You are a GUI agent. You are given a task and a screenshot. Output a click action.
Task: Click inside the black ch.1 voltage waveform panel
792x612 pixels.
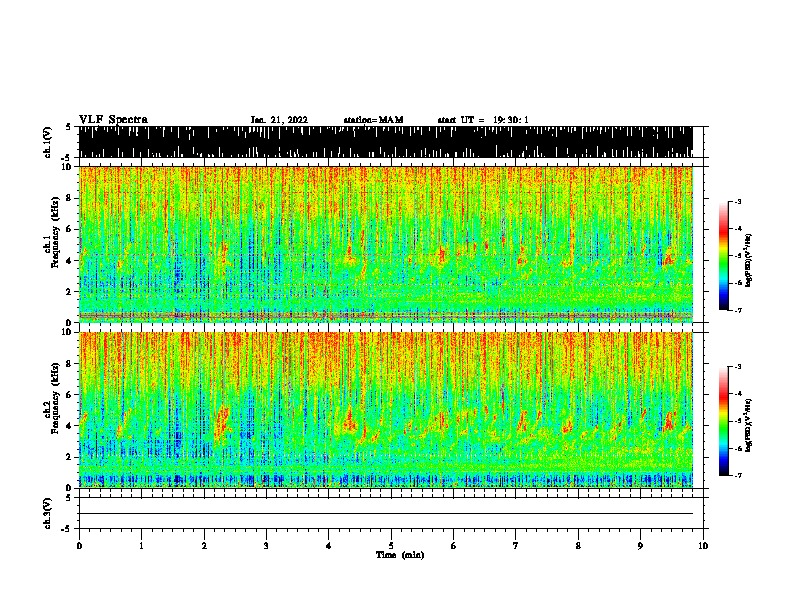385,142
